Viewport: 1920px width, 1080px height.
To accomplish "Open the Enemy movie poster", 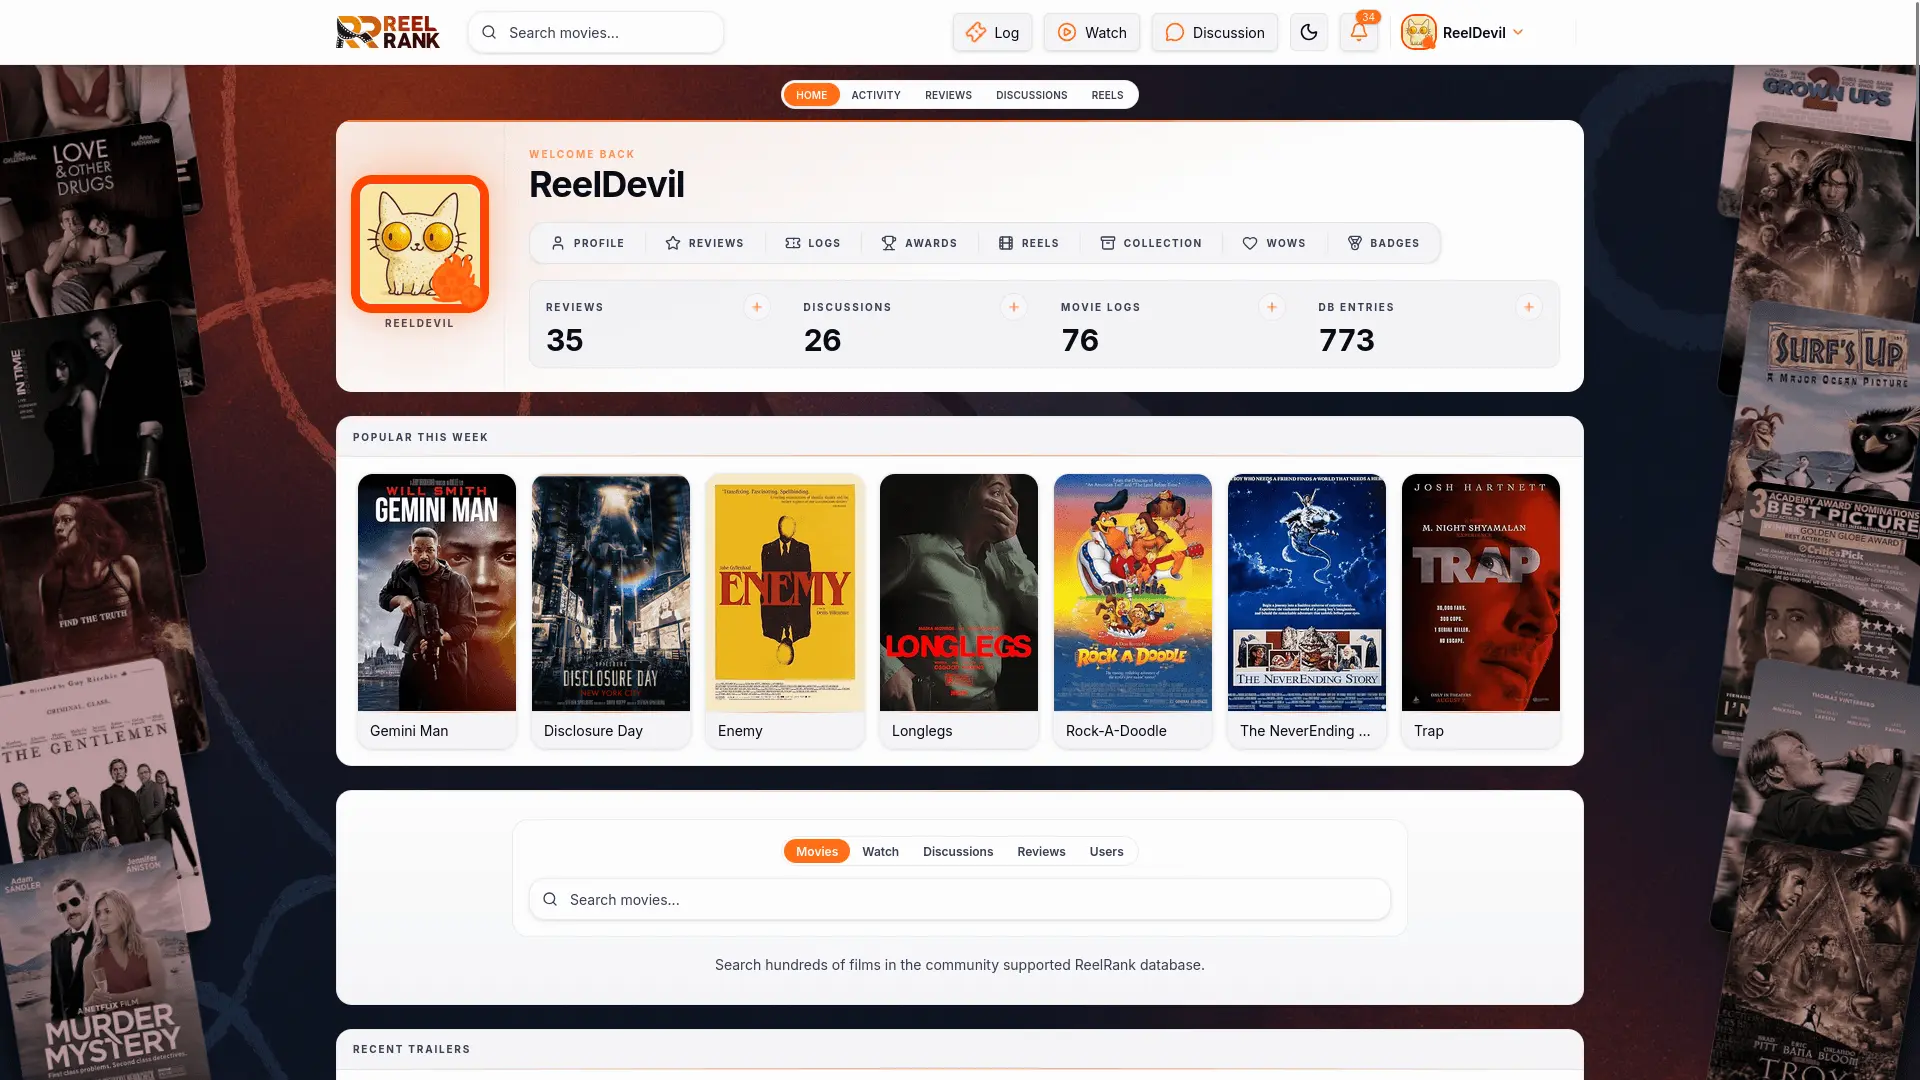I will (x=785, y=592).
